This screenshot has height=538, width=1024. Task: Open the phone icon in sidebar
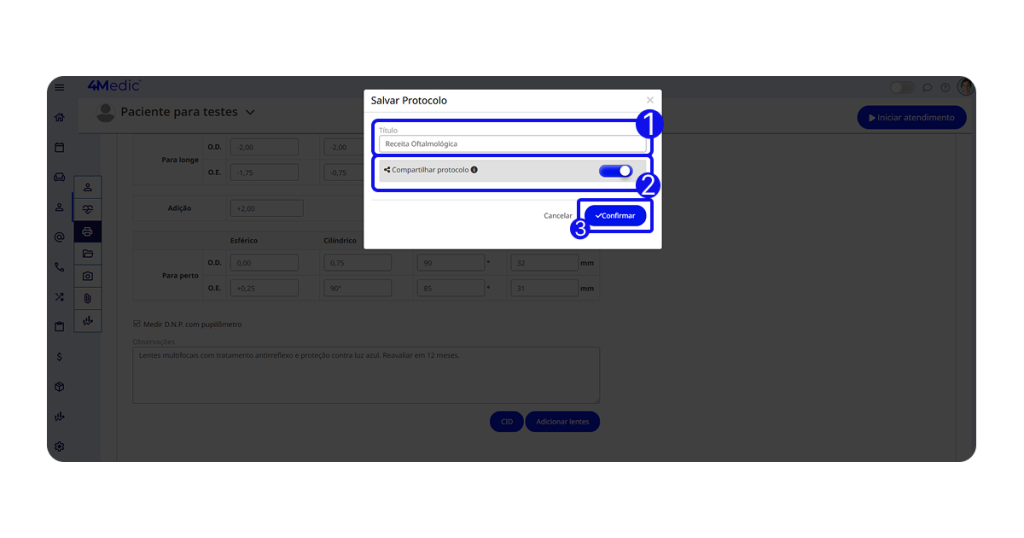pos(59,267)
